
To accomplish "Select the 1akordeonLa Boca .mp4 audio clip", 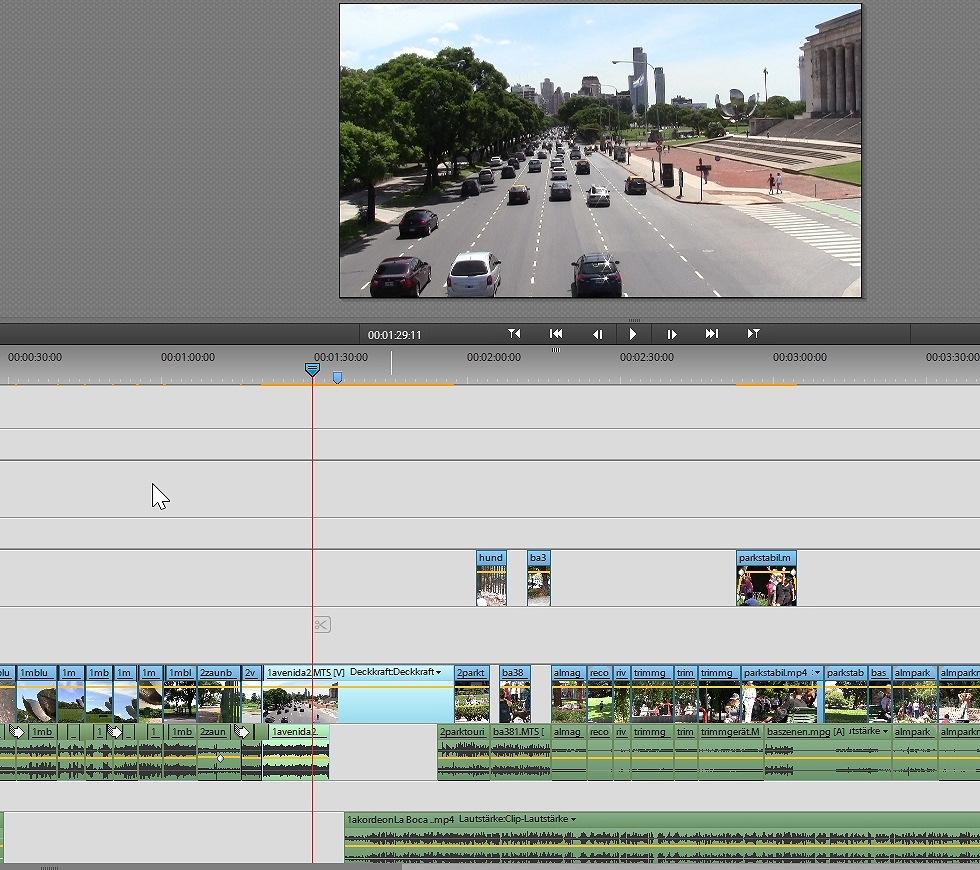I will pos(662,838).
